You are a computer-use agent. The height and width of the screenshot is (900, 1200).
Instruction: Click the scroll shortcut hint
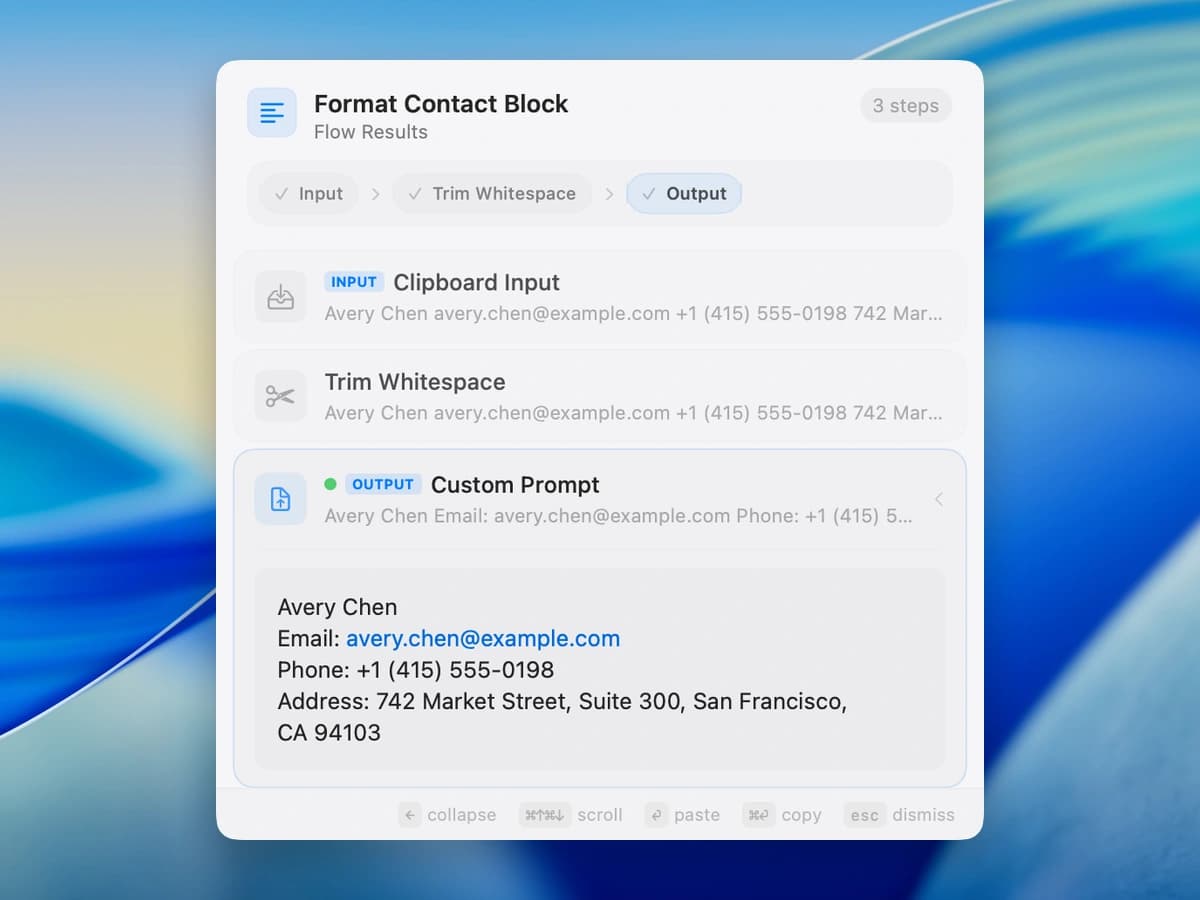pyautogui.click(x=571, y=815)
